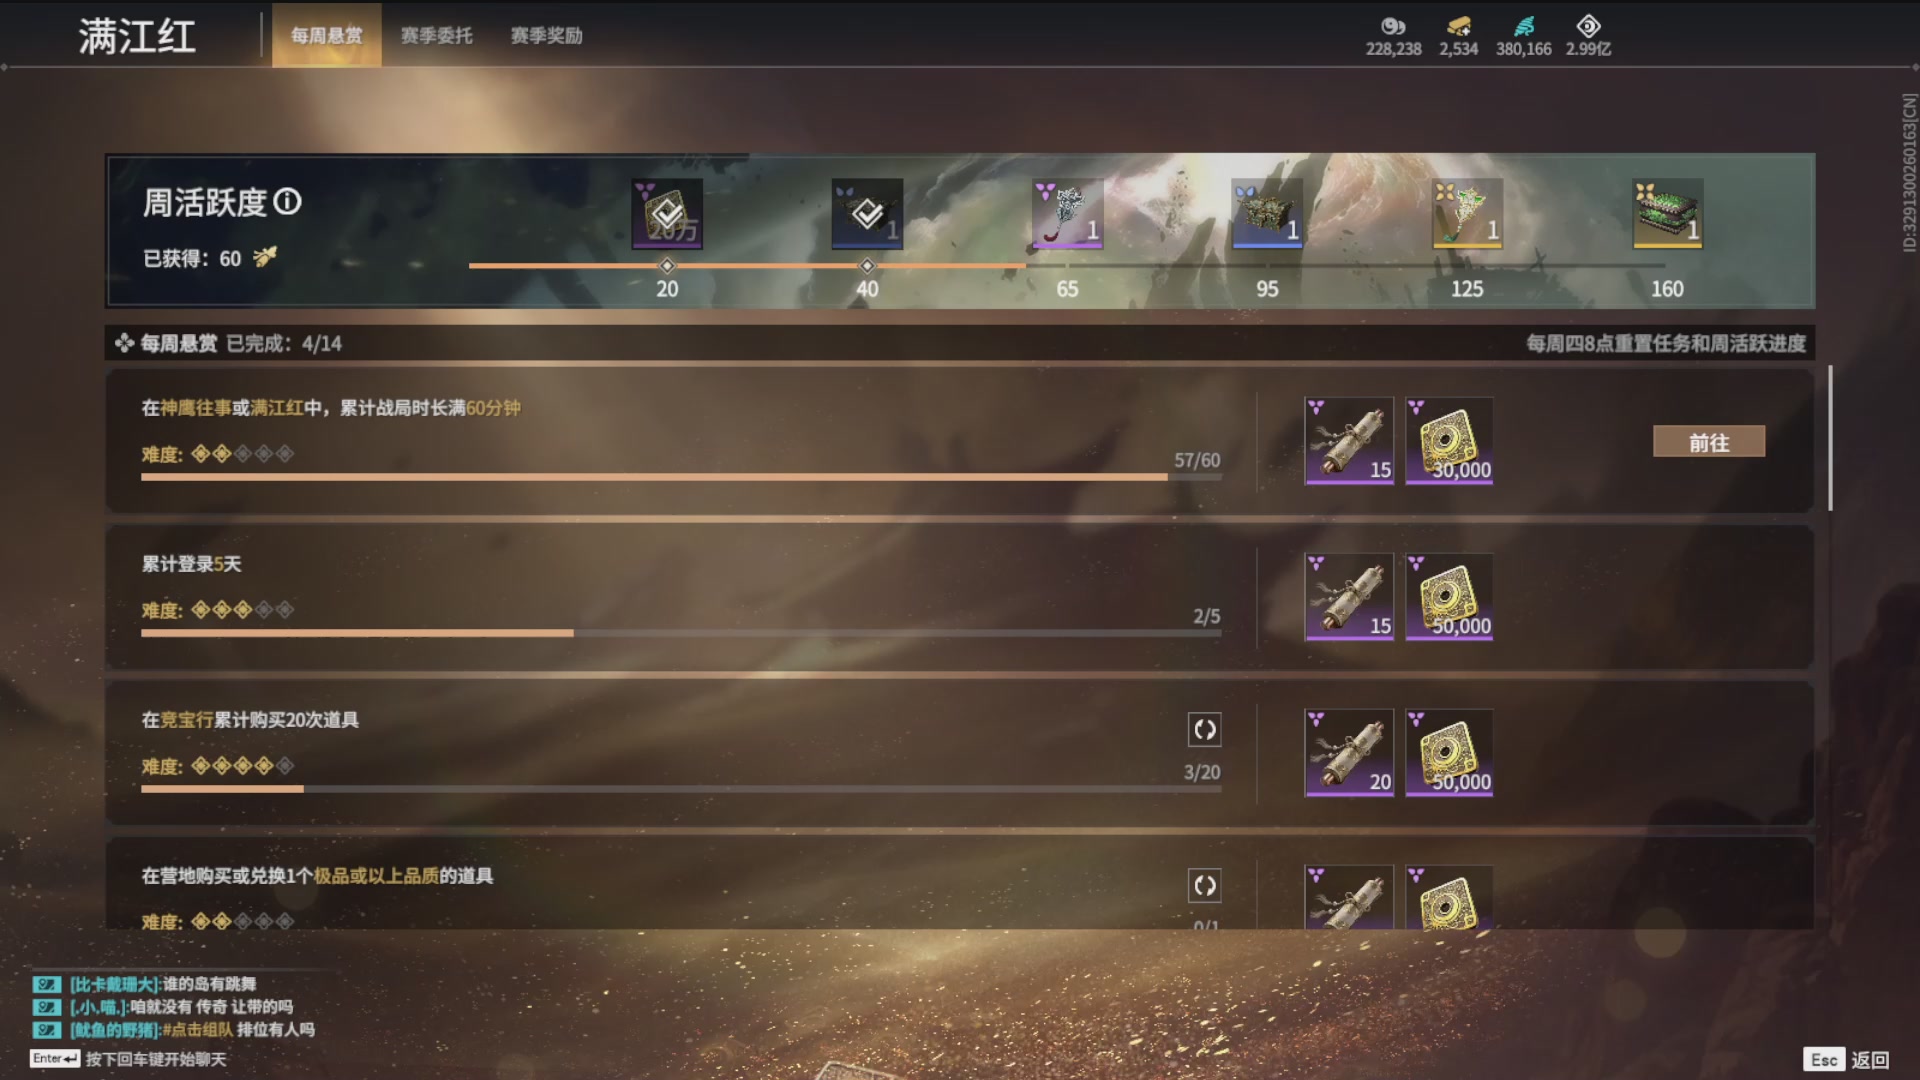1920x1080 pixels.
Task: Click the 2.99亿 currency icon
Action: (1588, 27)
